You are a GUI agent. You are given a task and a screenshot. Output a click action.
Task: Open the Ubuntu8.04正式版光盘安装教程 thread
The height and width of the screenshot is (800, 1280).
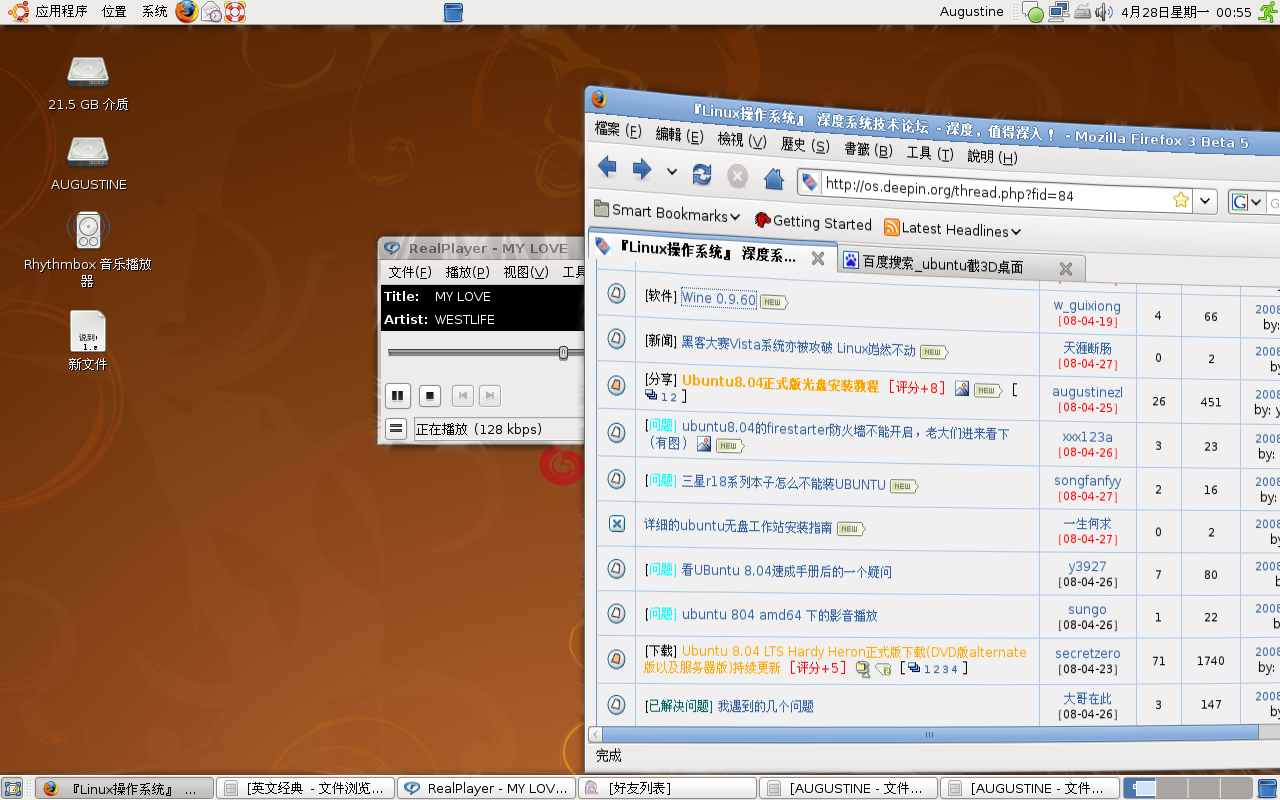point(780,383)
